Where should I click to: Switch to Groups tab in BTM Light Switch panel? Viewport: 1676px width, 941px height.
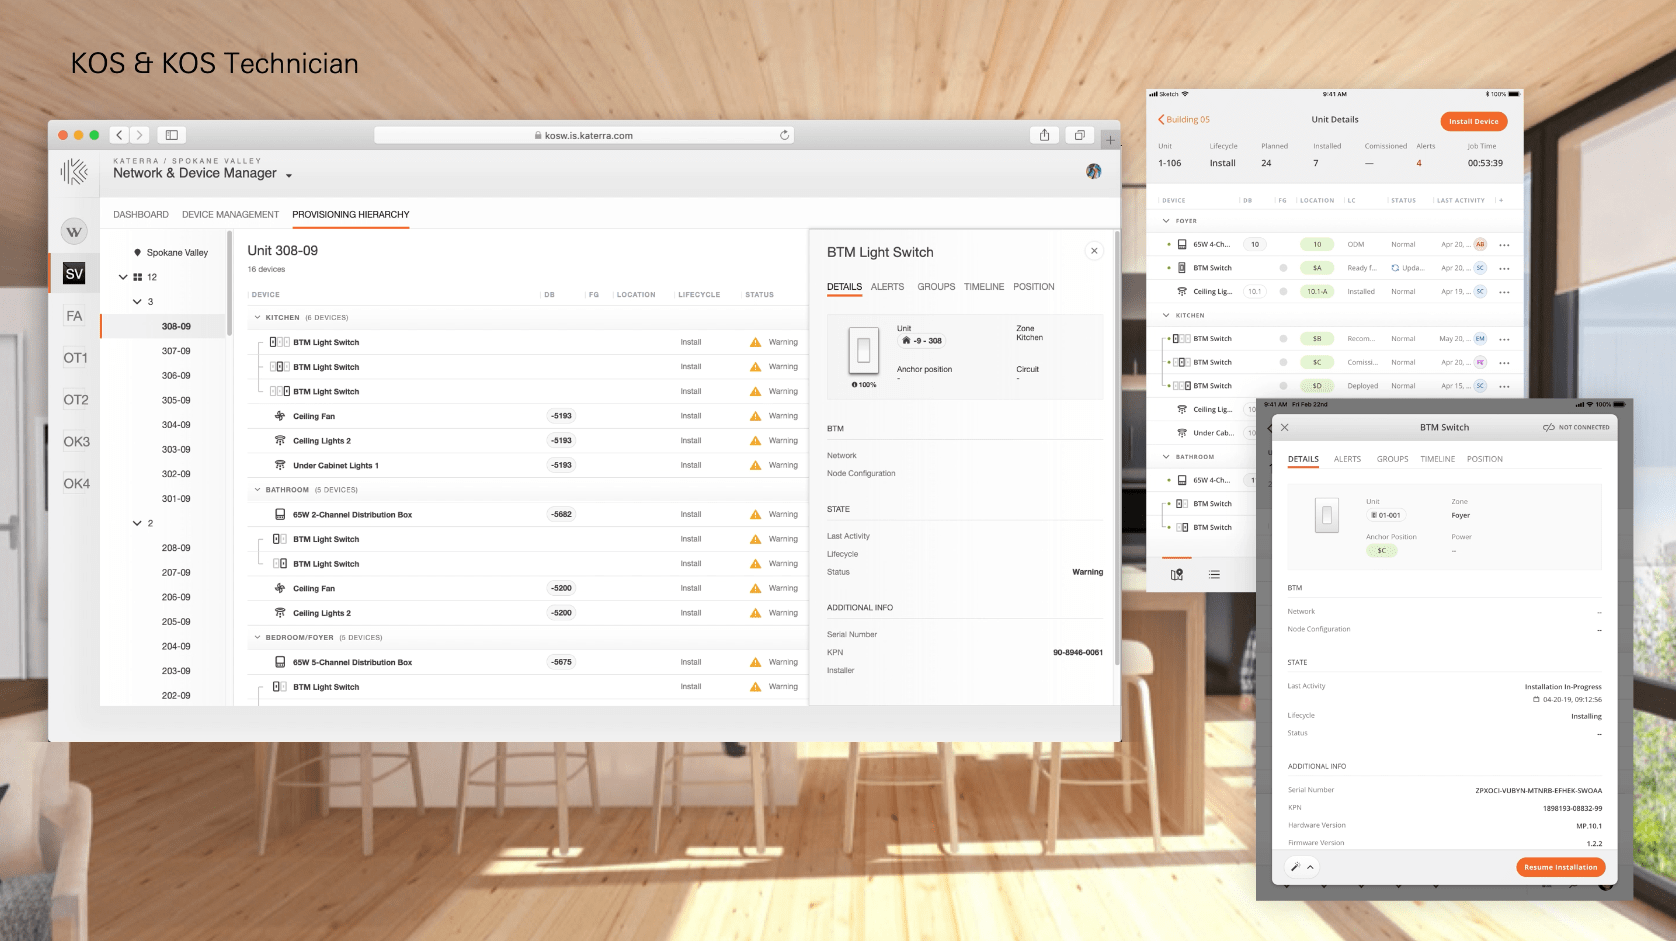(936, 287)
